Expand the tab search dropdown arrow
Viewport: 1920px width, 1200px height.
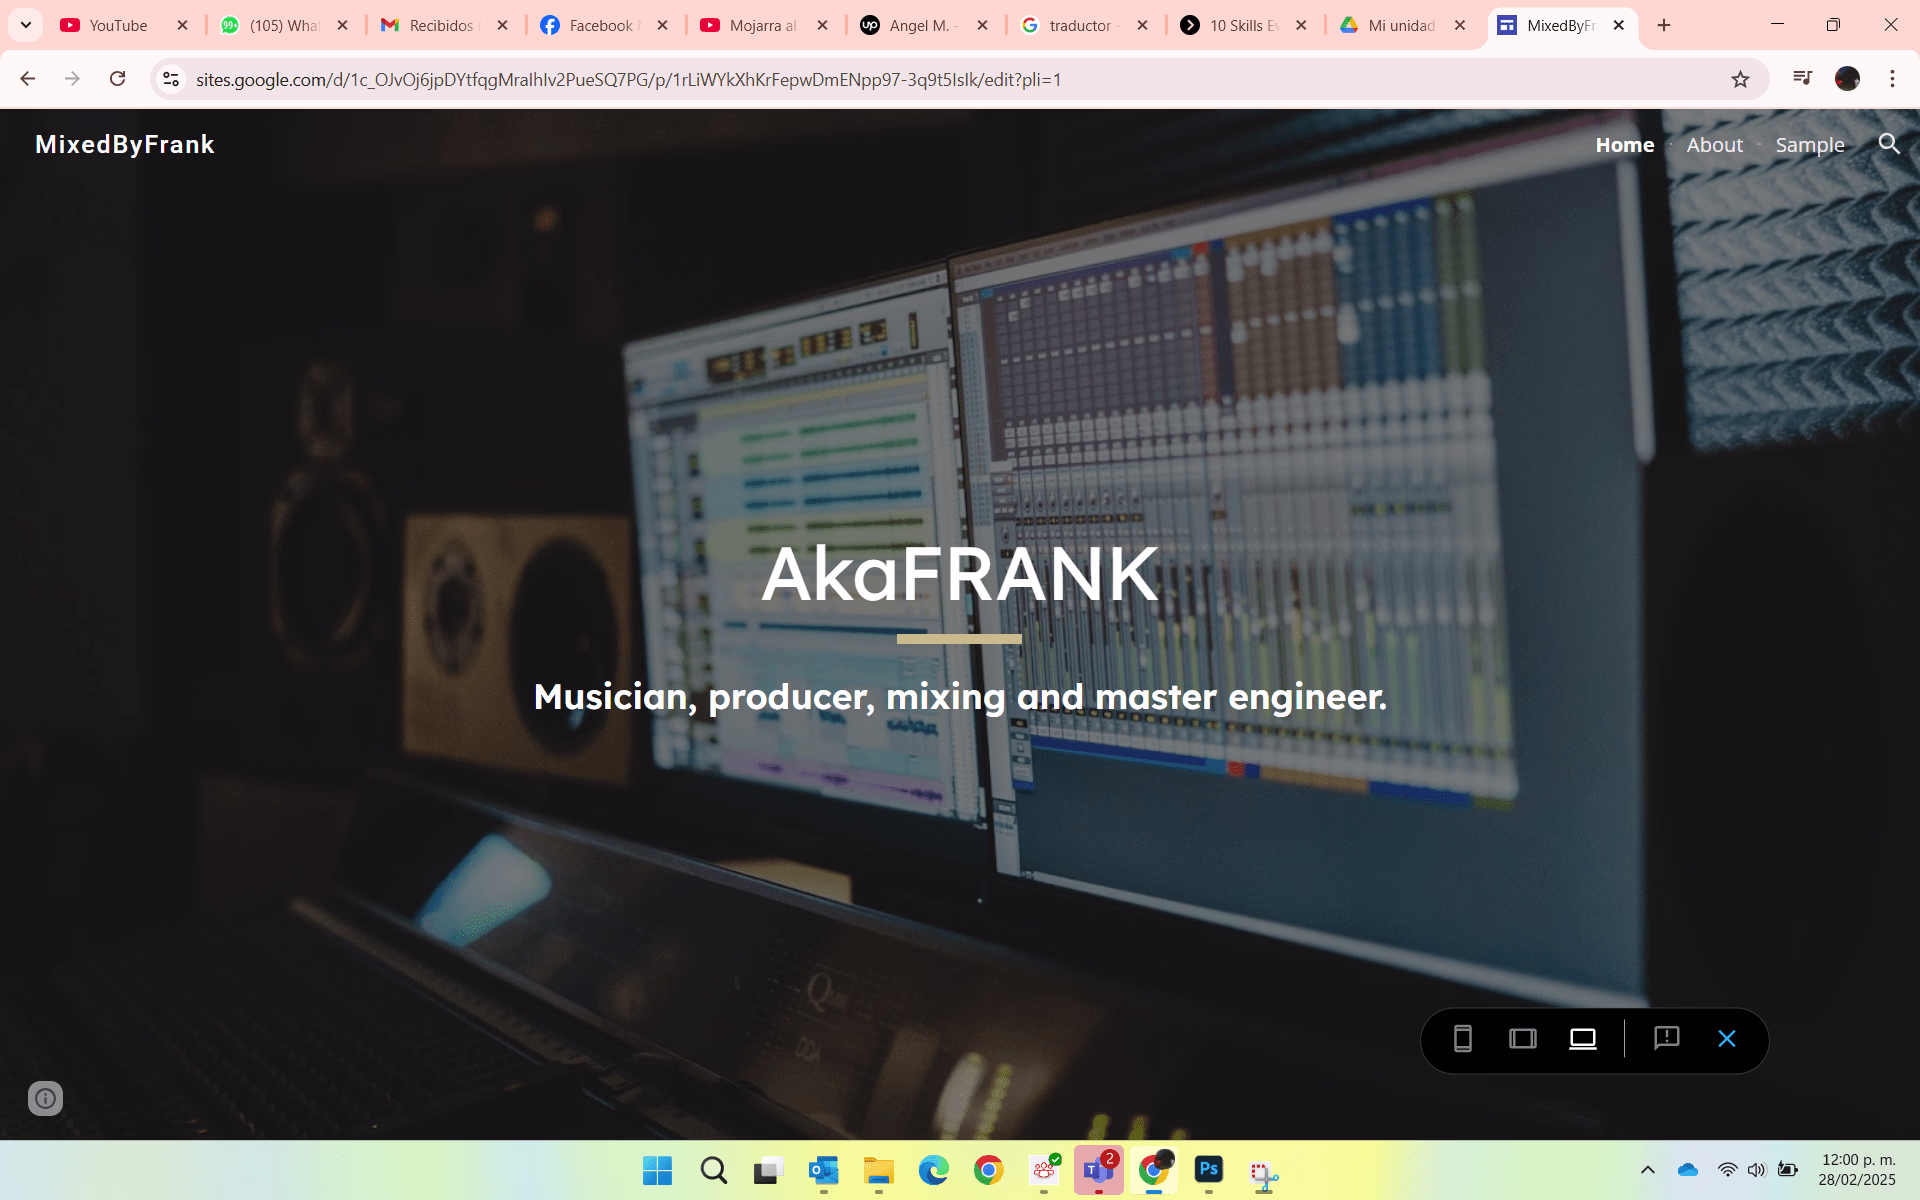[x=26, y=25]
